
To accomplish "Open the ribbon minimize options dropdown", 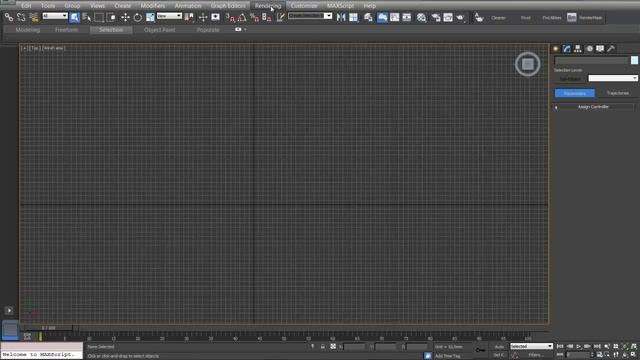I will 245,29.
